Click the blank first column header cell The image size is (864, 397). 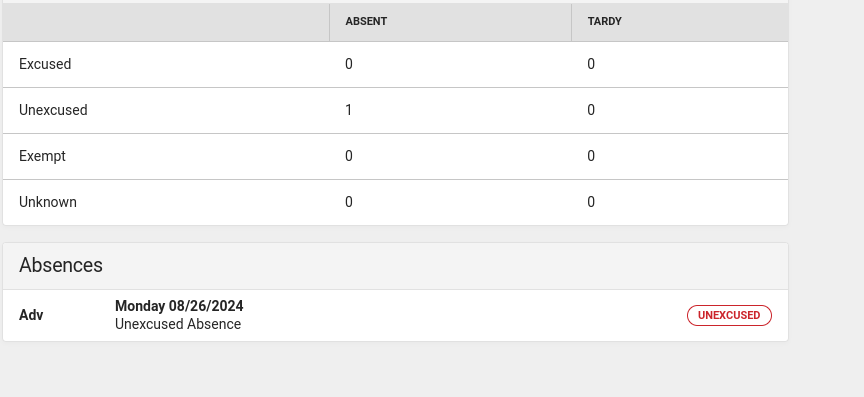(166, 22)
